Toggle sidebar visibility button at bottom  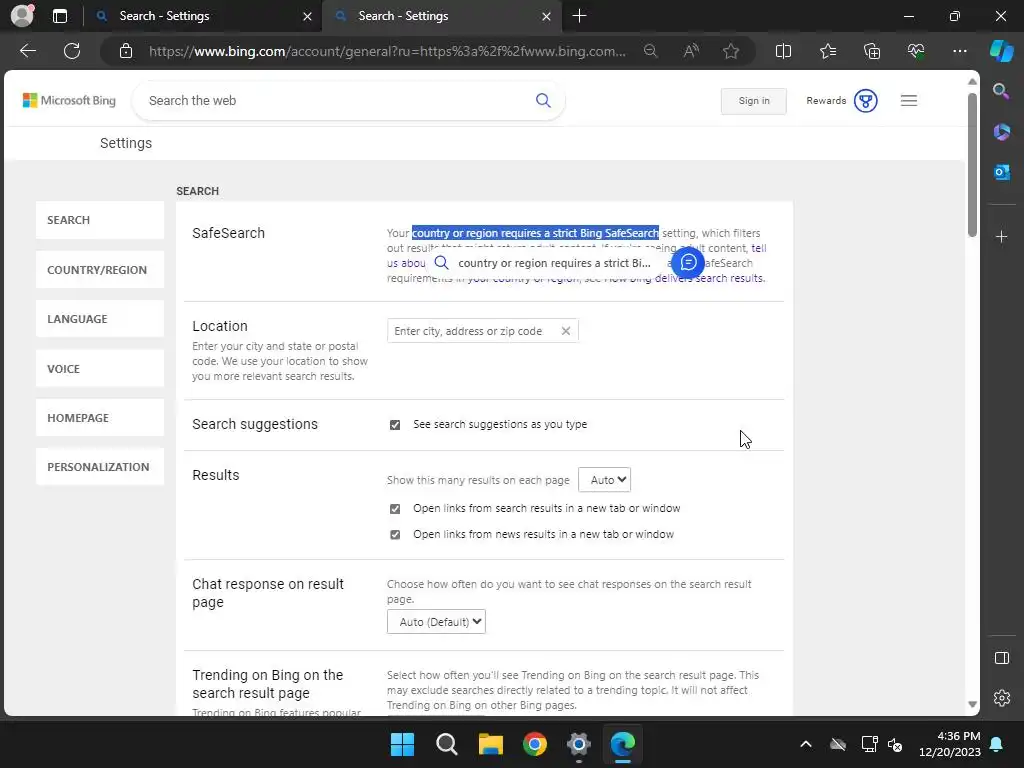(1002, 658)
